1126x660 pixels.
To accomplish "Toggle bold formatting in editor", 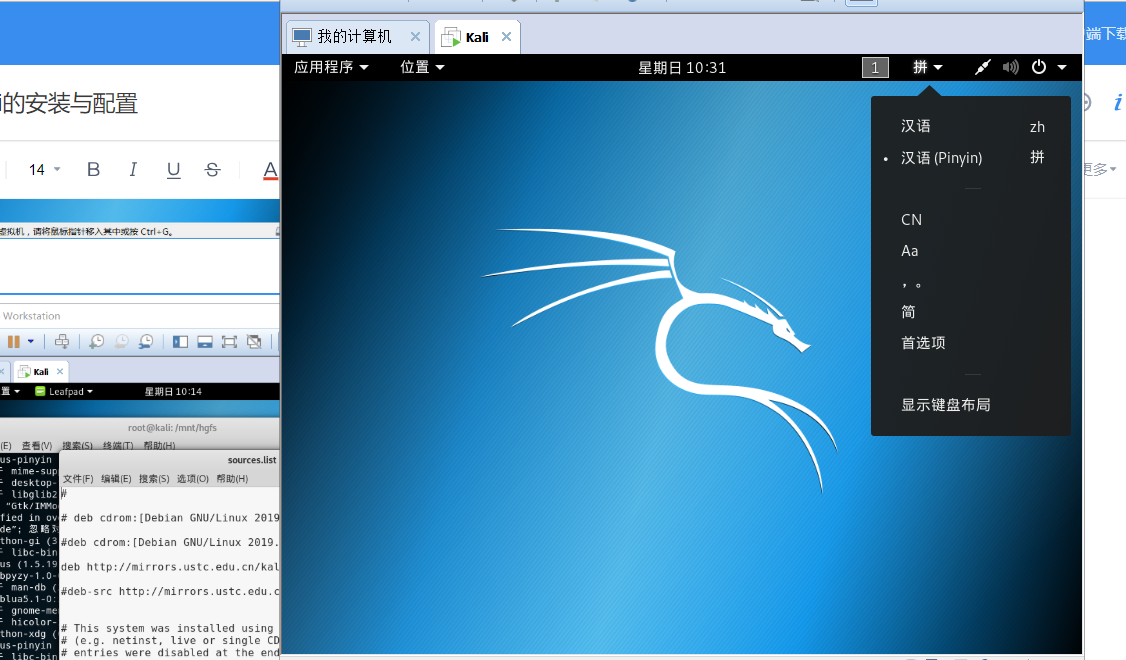I will pos(93,169).
